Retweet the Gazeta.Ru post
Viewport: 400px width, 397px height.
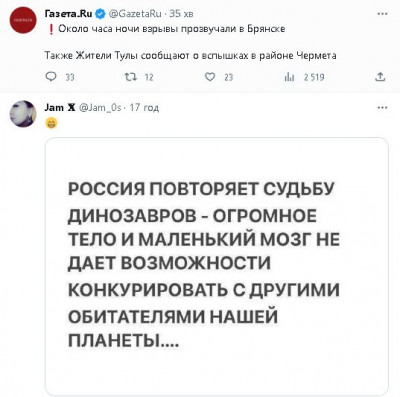click(129, 77)
